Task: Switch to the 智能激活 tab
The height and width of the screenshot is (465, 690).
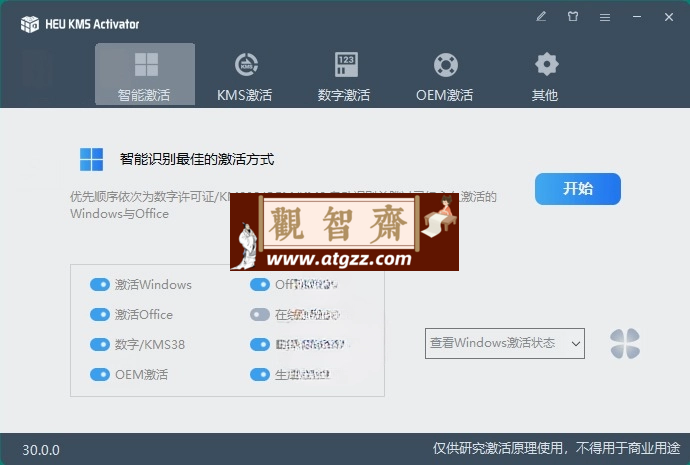Action: (145, 74)
